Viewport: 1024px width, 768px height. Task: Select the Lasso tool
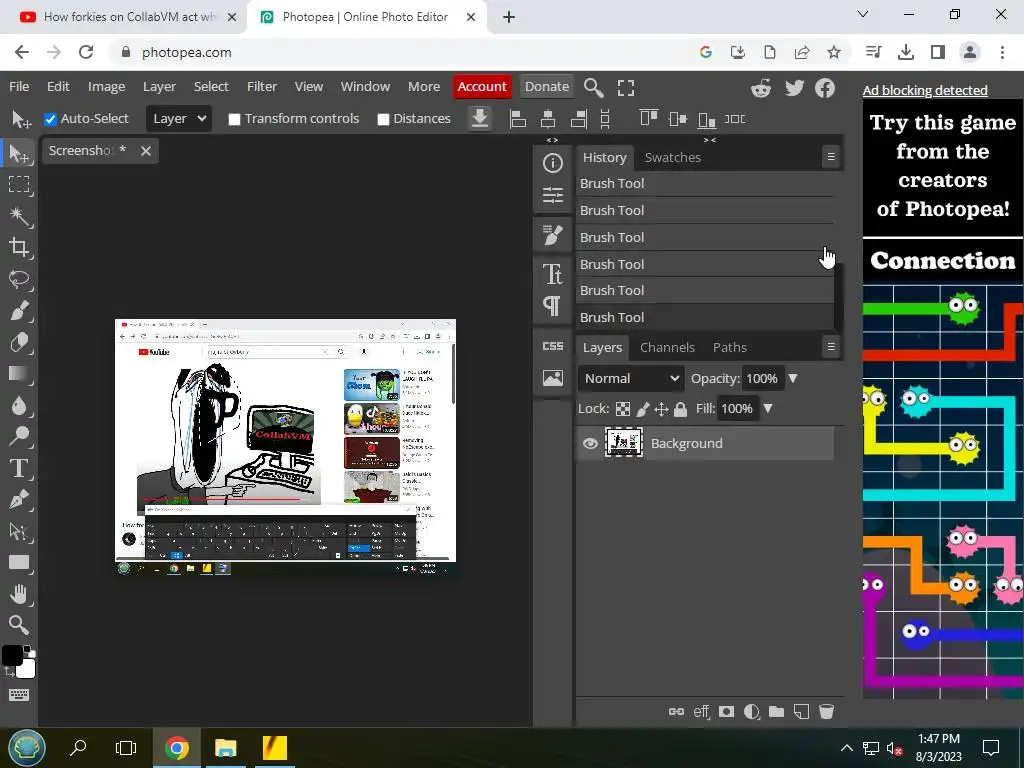pyautogui.click(x=19, y=279)
